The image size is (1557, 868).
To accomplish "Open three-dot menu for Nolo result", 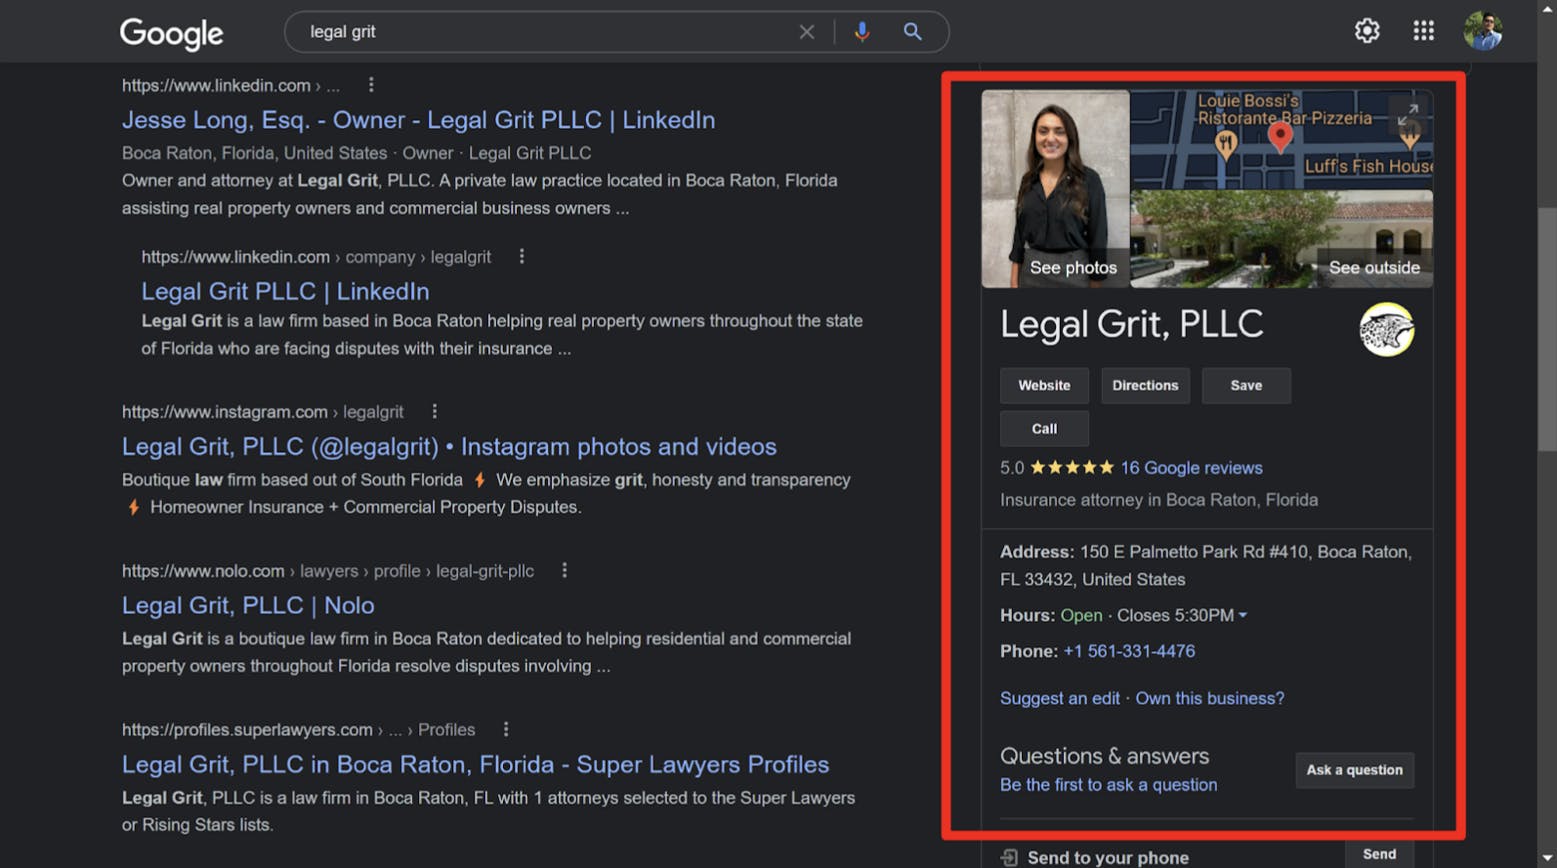I will click(x=565, y=570).
